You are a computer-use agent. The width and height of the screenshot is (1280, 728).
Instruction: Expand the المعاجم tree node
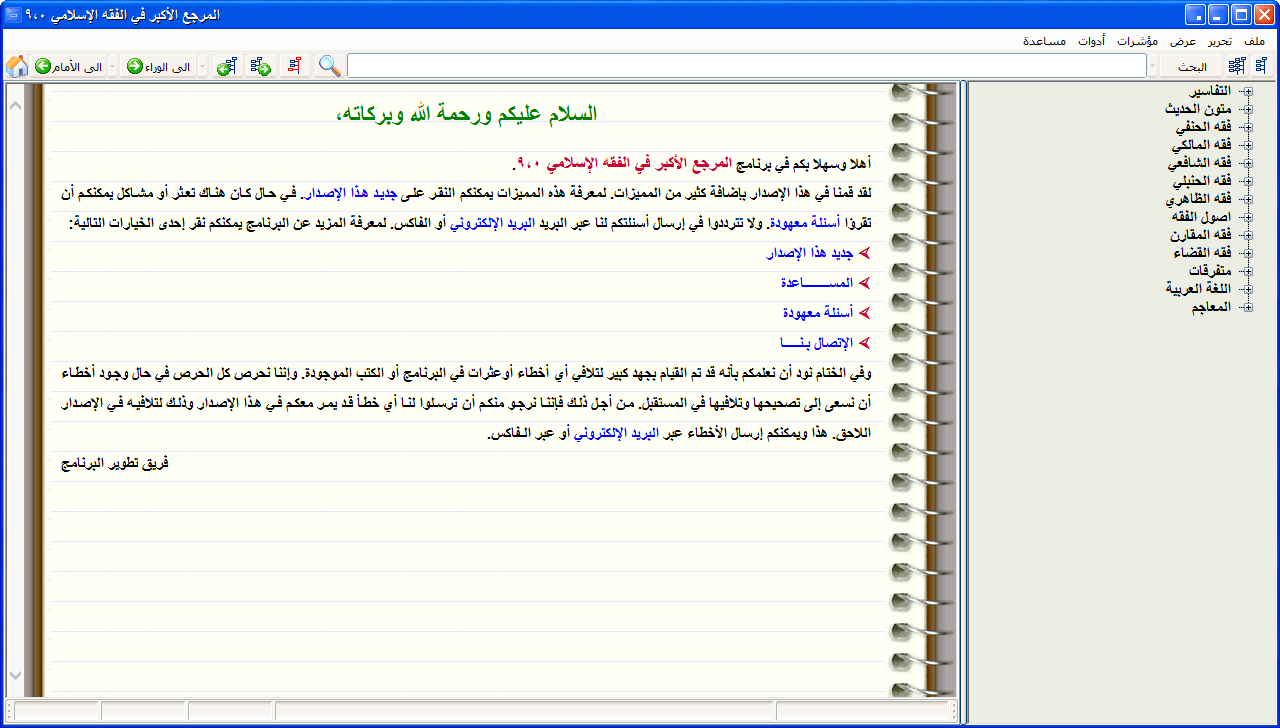click(x=1247, y=307)
